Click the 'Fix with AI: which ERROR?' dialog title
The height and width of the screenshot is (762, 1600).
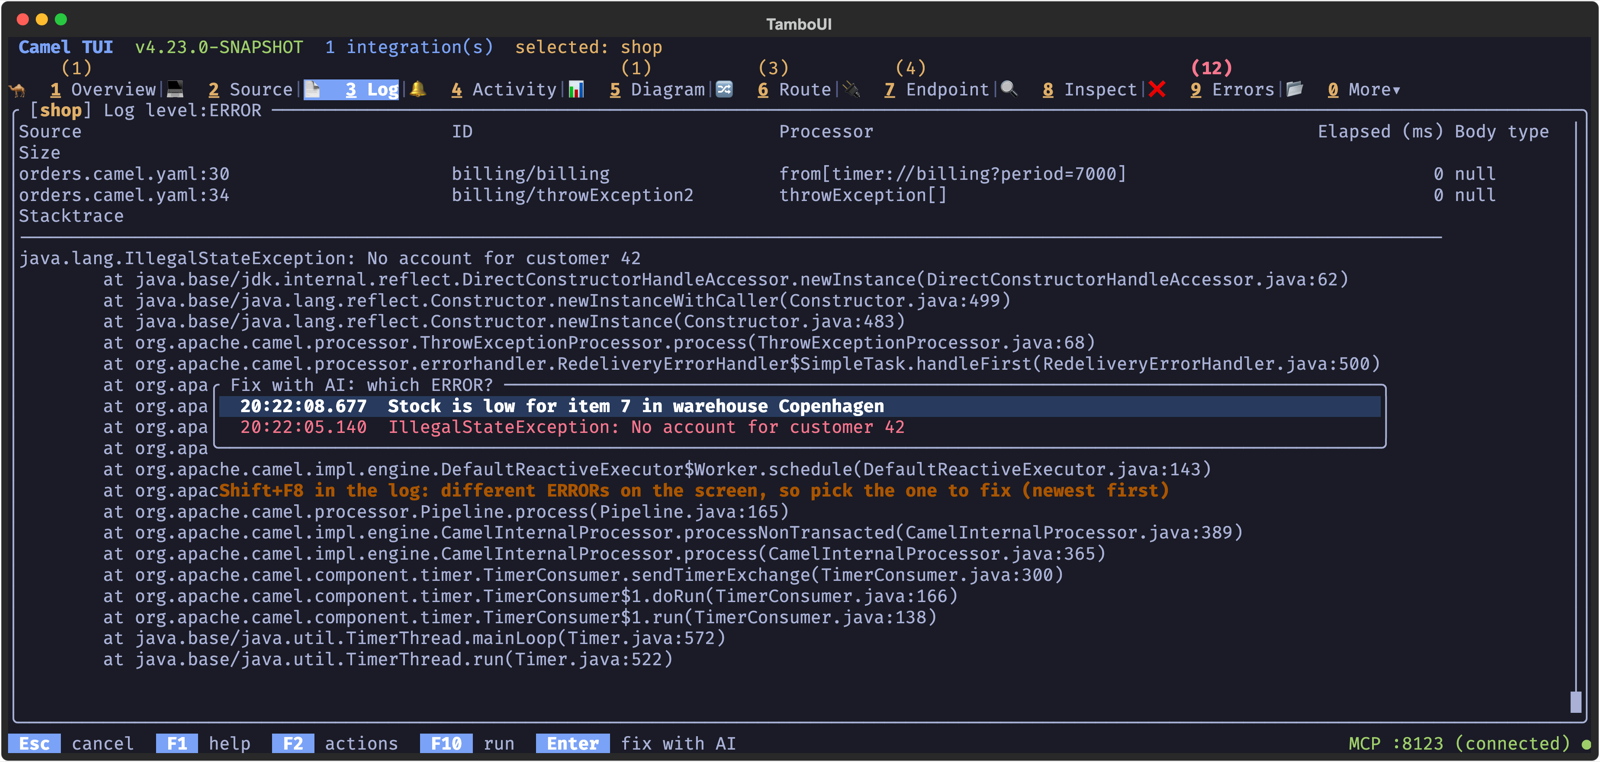(x=362, y=385)
